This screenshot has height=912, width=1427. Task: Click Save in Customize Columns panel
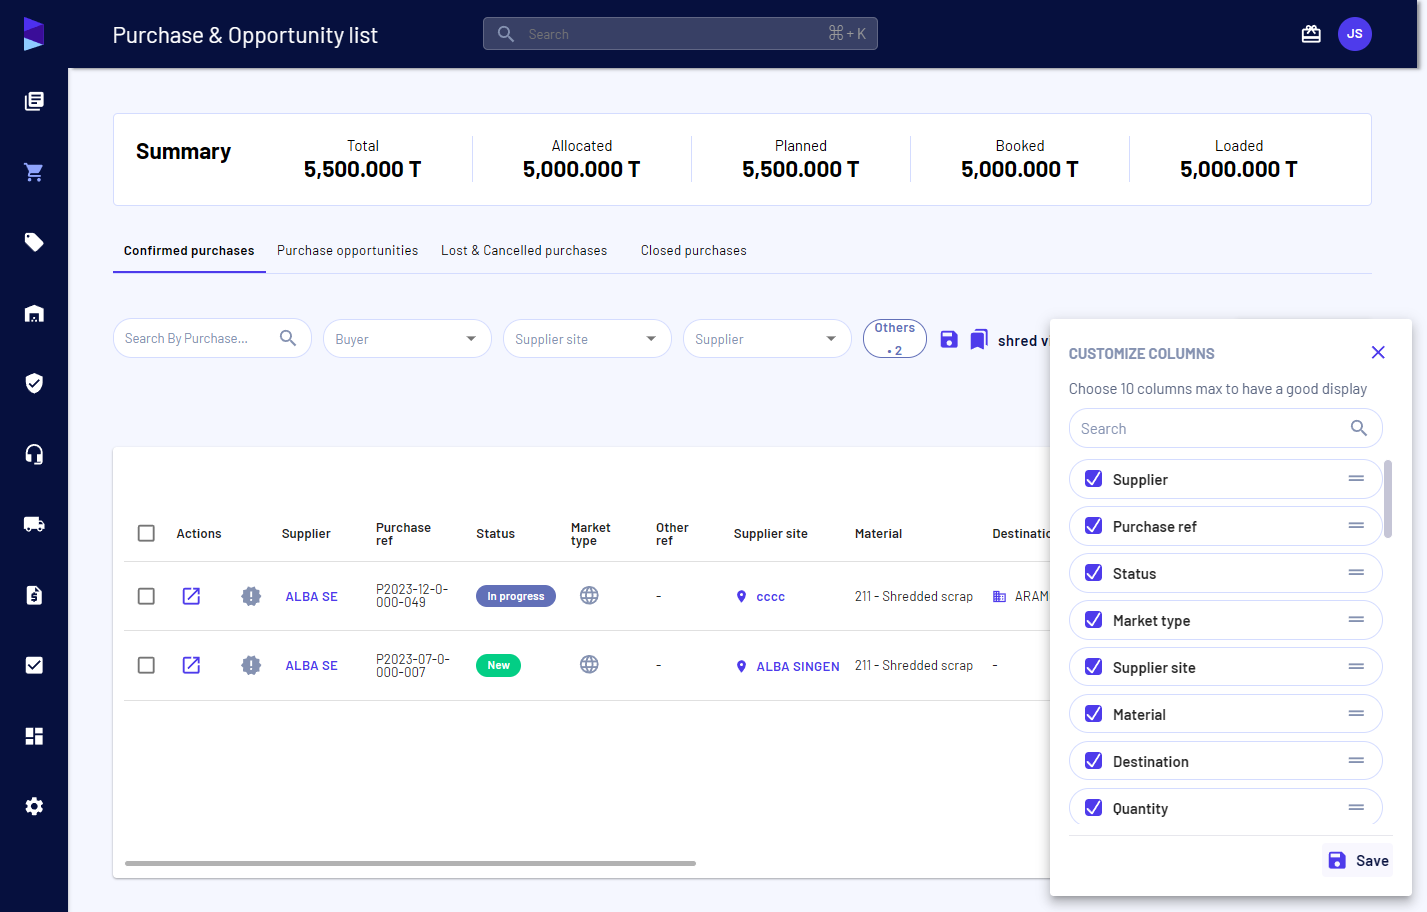pos(1358,860)
